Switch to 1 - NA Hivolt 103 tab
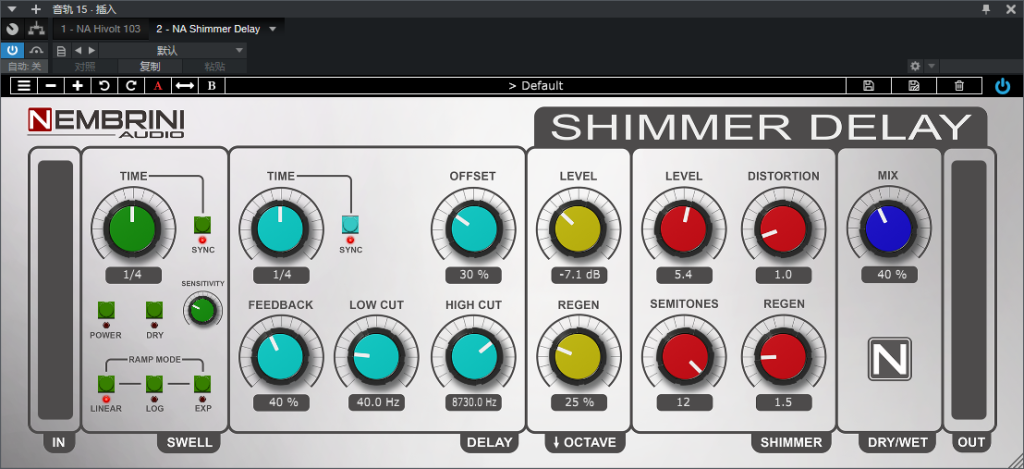1024x469 pixels. click(x=101, y=29)
